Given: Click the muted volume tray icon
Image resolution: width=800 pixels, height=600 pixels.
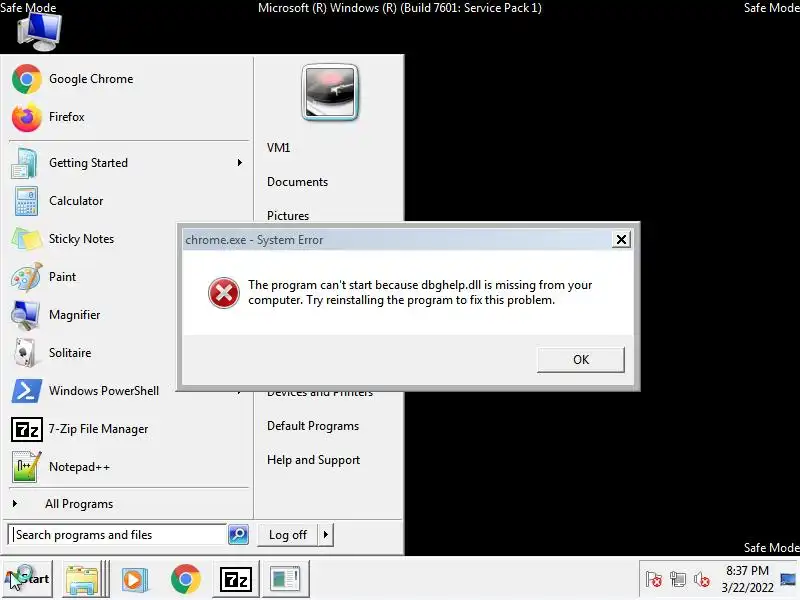Looking at the screenshot, I should (702, 580).
